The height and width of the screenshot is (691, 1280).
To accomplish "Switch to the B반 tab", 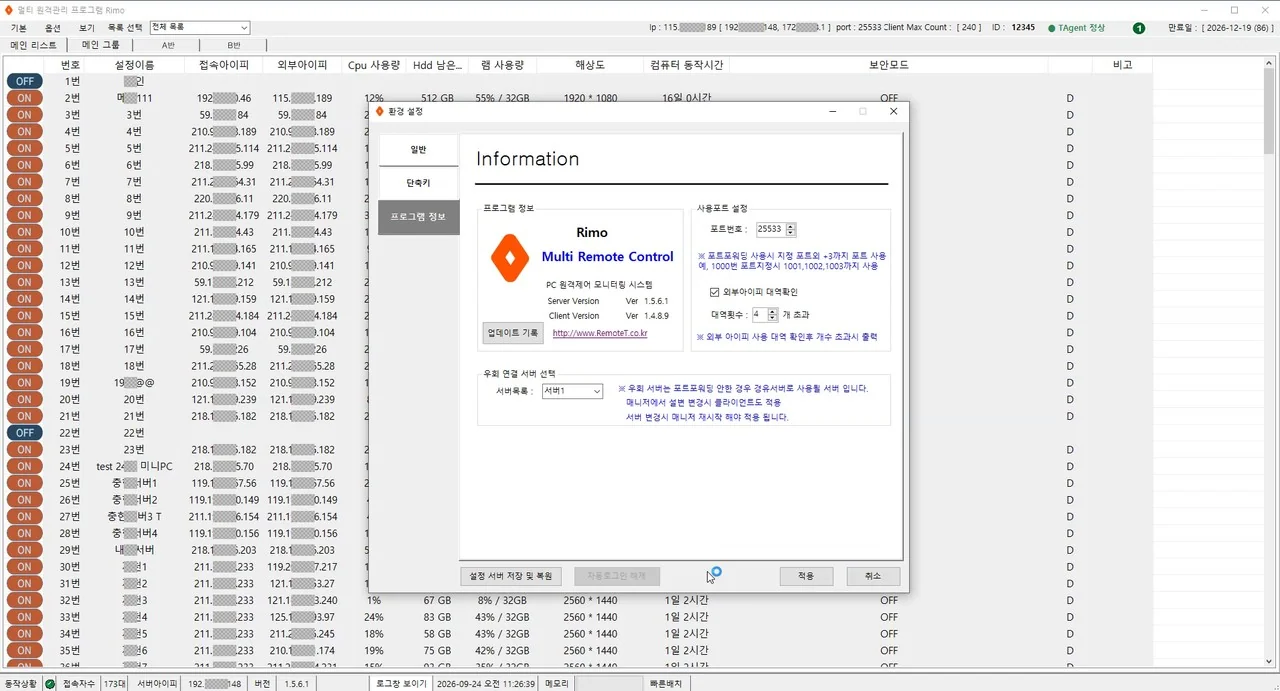I will (234, 45).
